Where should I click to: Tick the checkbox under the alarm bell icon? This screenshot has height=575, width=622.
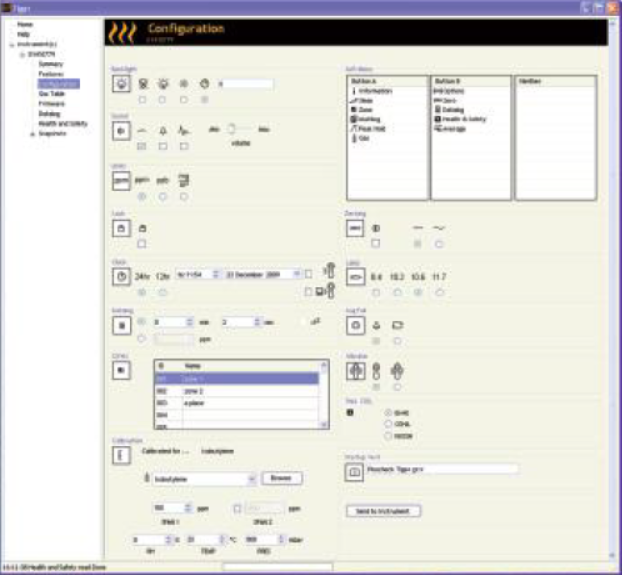(x=163, y=146)
